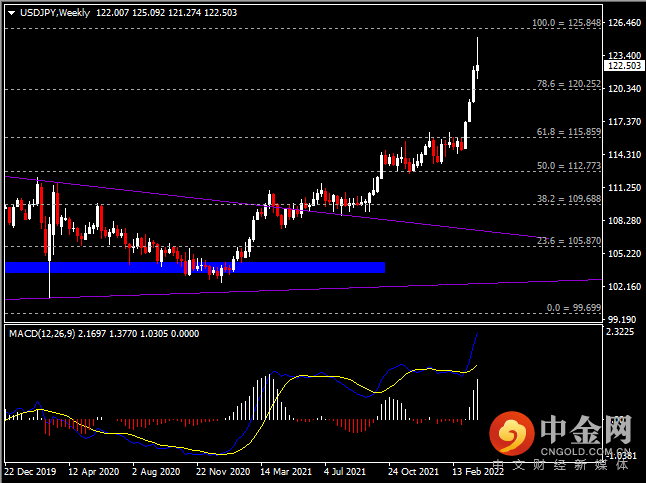Select the blue support zone rectangle
The width and height of the screenshot is (646, 483).
click(195, 267)
